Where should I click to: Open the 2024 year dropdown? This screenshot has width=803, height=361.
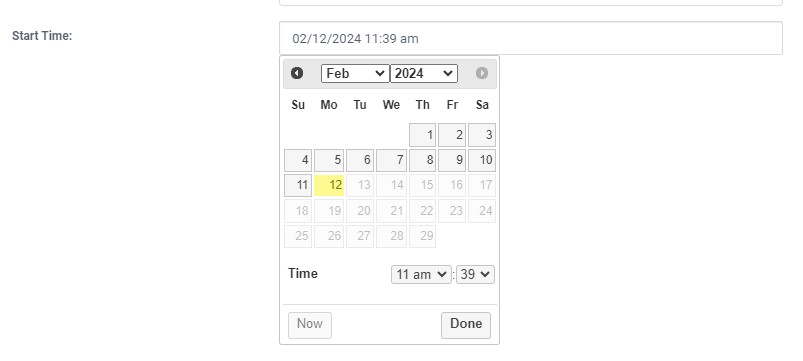pos(424,73)
